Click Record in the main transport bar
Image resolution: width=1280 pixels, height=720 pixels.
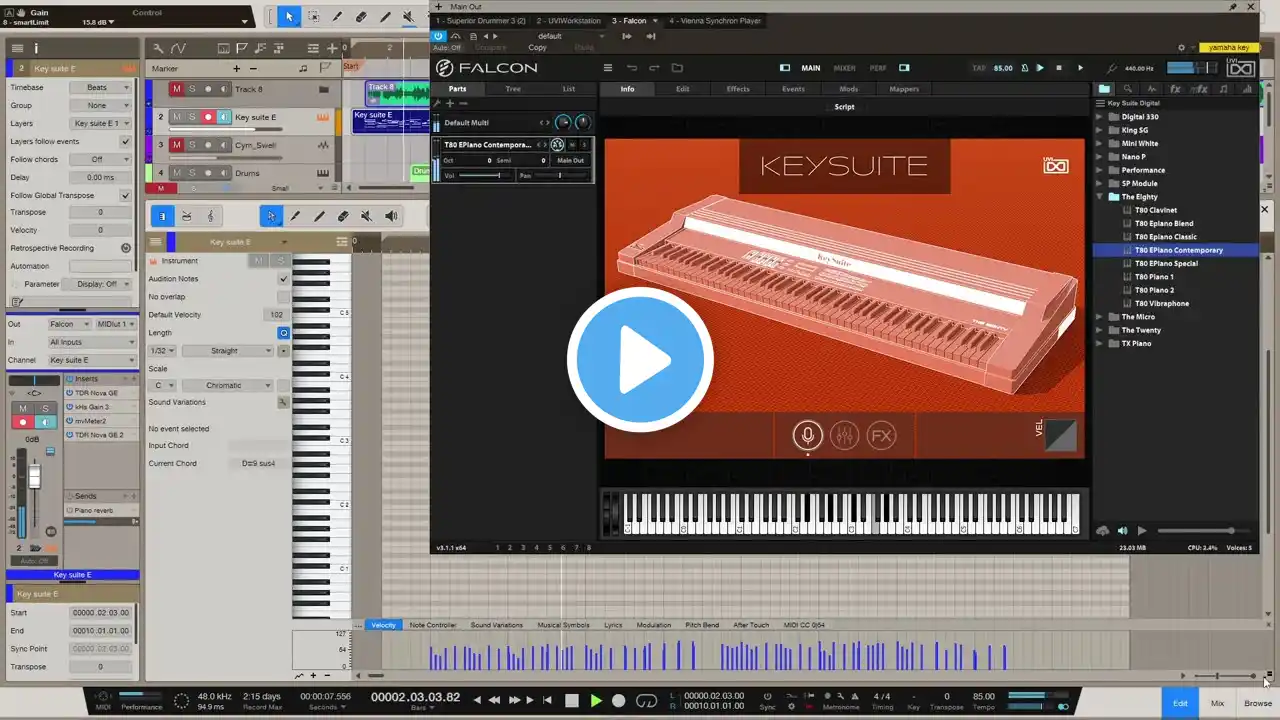(x=619, y=701)
